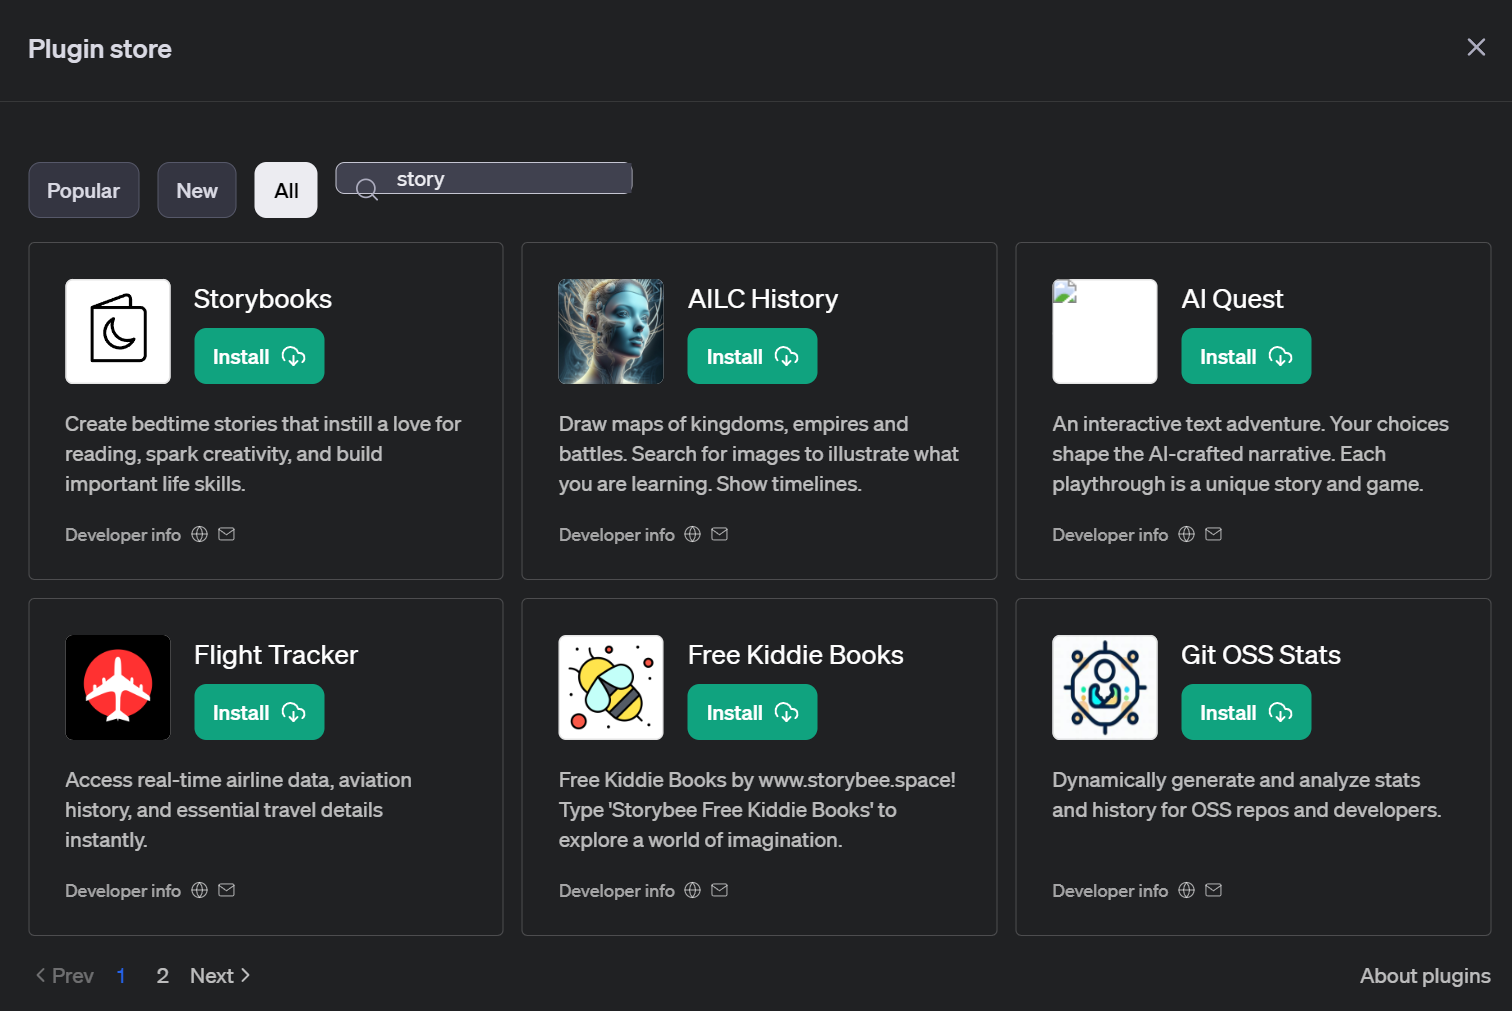Click the plugin search field containing story
This screenshot has width=1512, height=1011.
click(x=500, y=179)
